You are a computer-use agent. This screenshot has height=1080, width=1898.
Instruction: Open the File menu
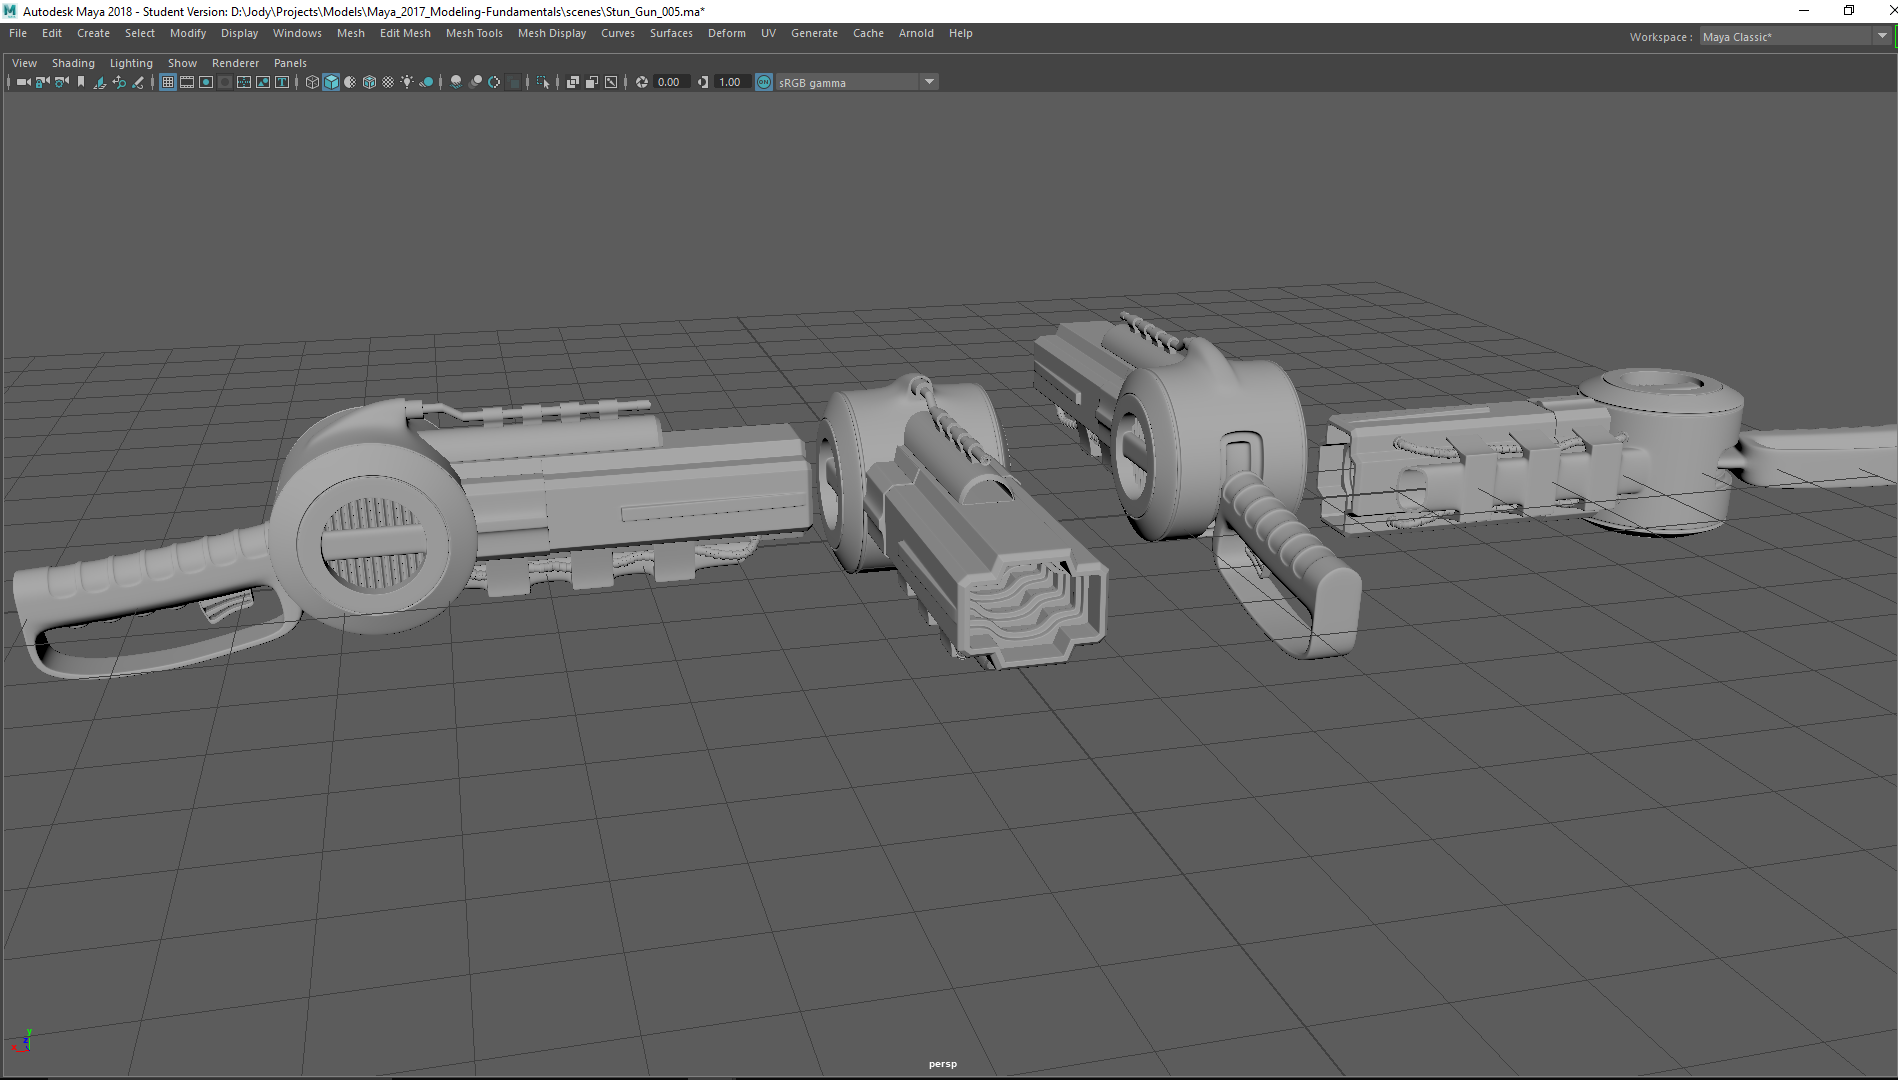(18, 33)
